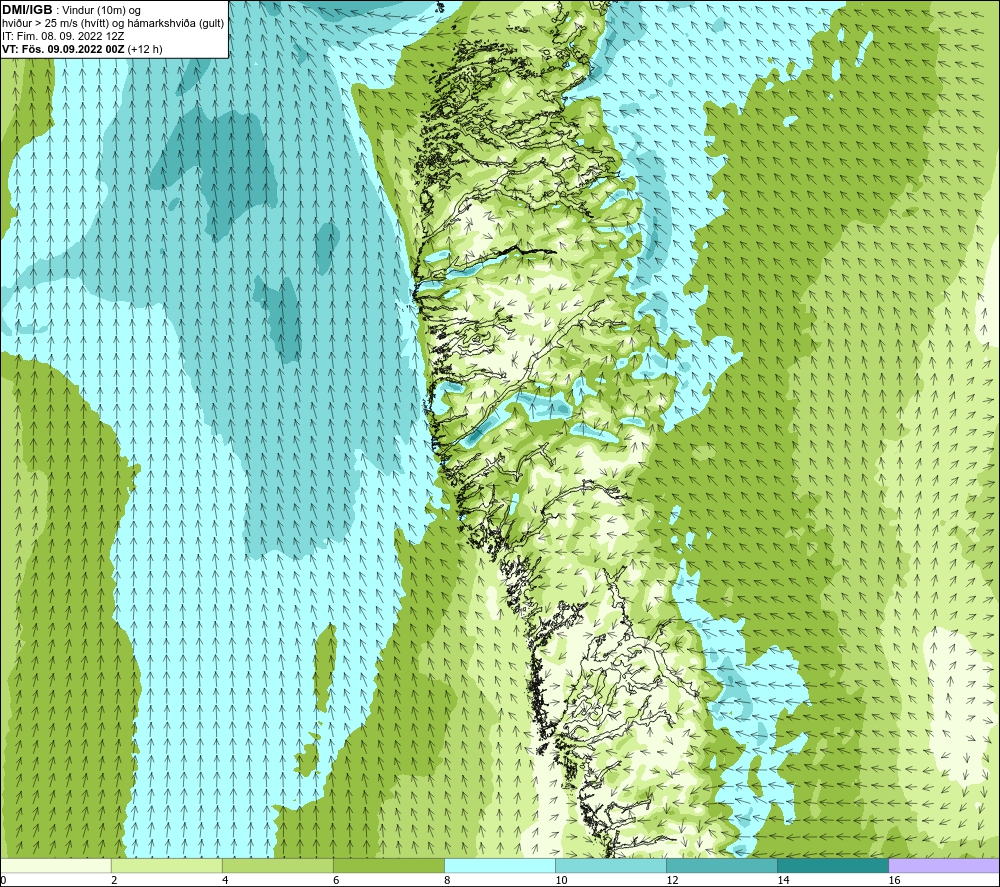This screenshot has width=1000, height=887.
Task: Click the 'hviður > 25 m/s' legend description line
Action: click(x=113, y=24)
